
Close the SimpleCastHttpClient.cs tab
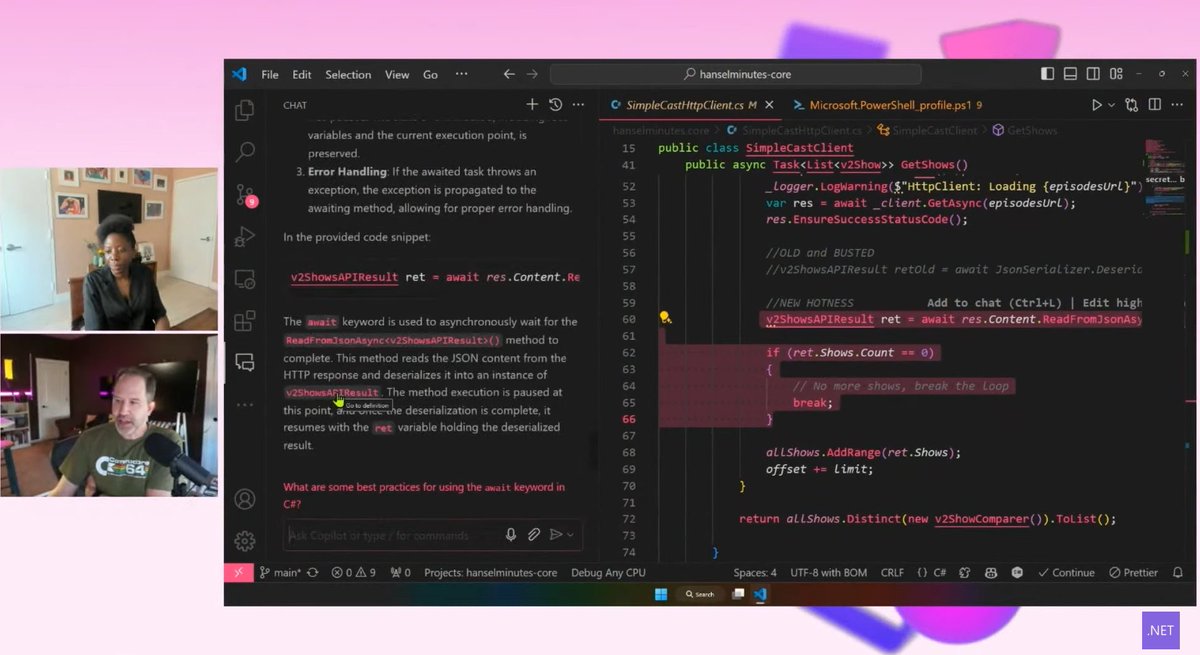pos(767,104)
